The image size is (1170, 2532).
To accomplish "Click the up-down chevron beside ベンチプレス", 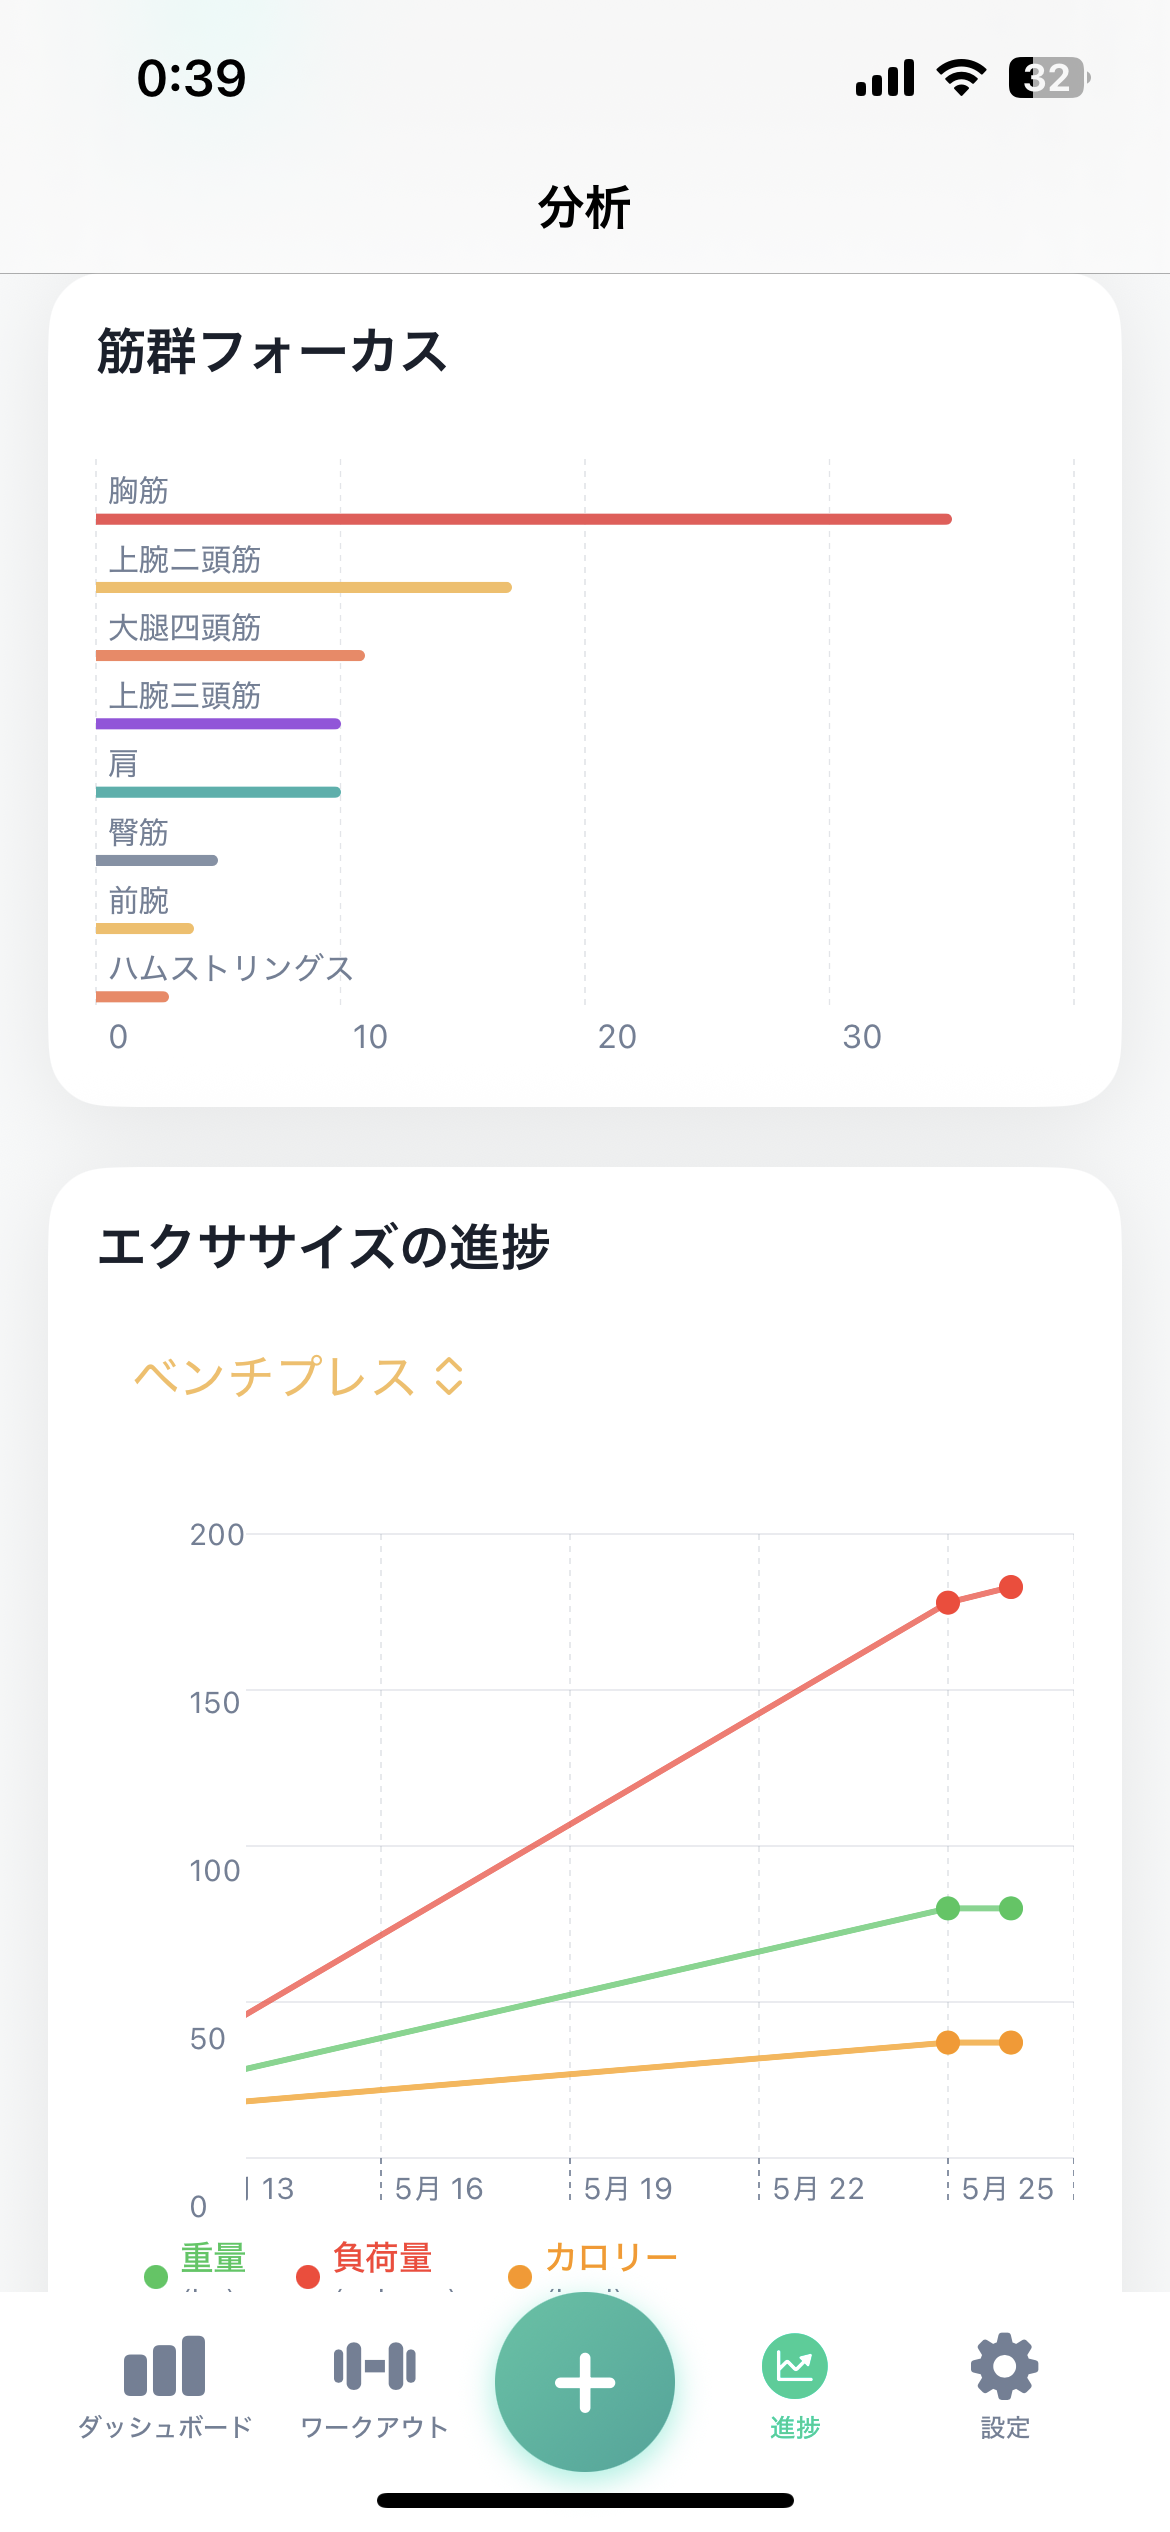I will tap(450, 1376).
